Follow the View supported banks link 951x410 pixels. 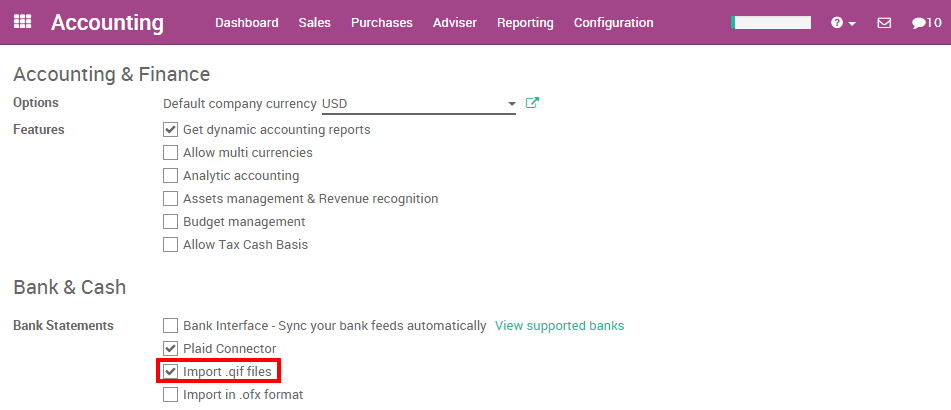click(559, 326)
